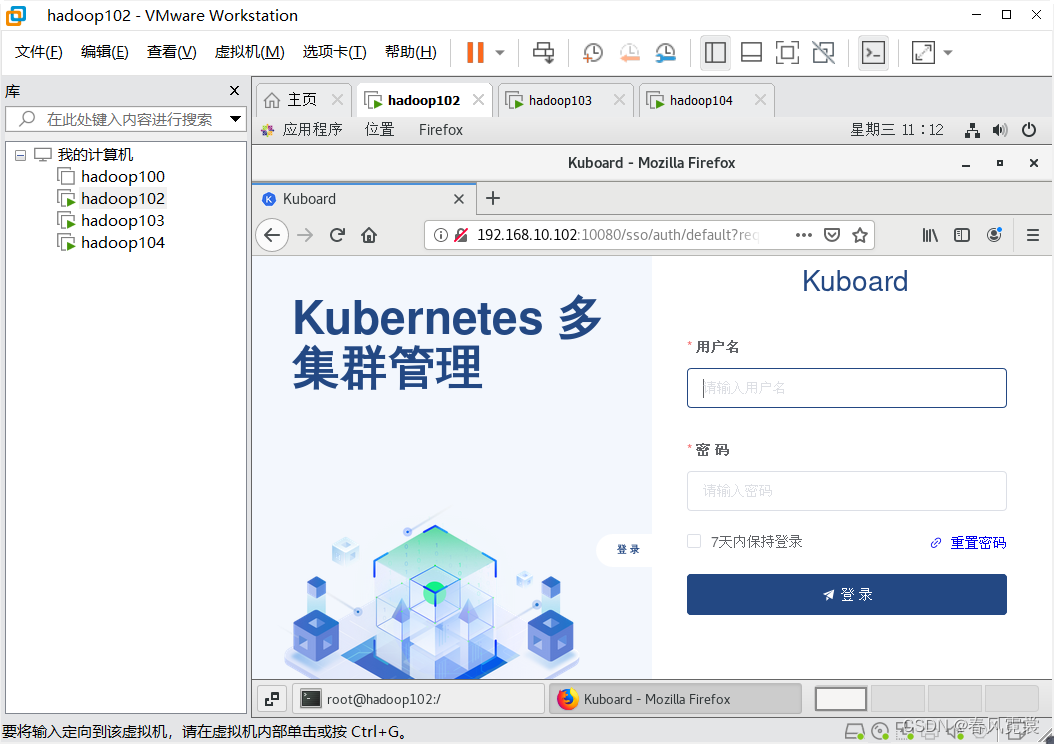Open the stretch display dropdown arrow
This screenshot has width=1054, height=744.
pyautogui.click(x=948, y=52)
